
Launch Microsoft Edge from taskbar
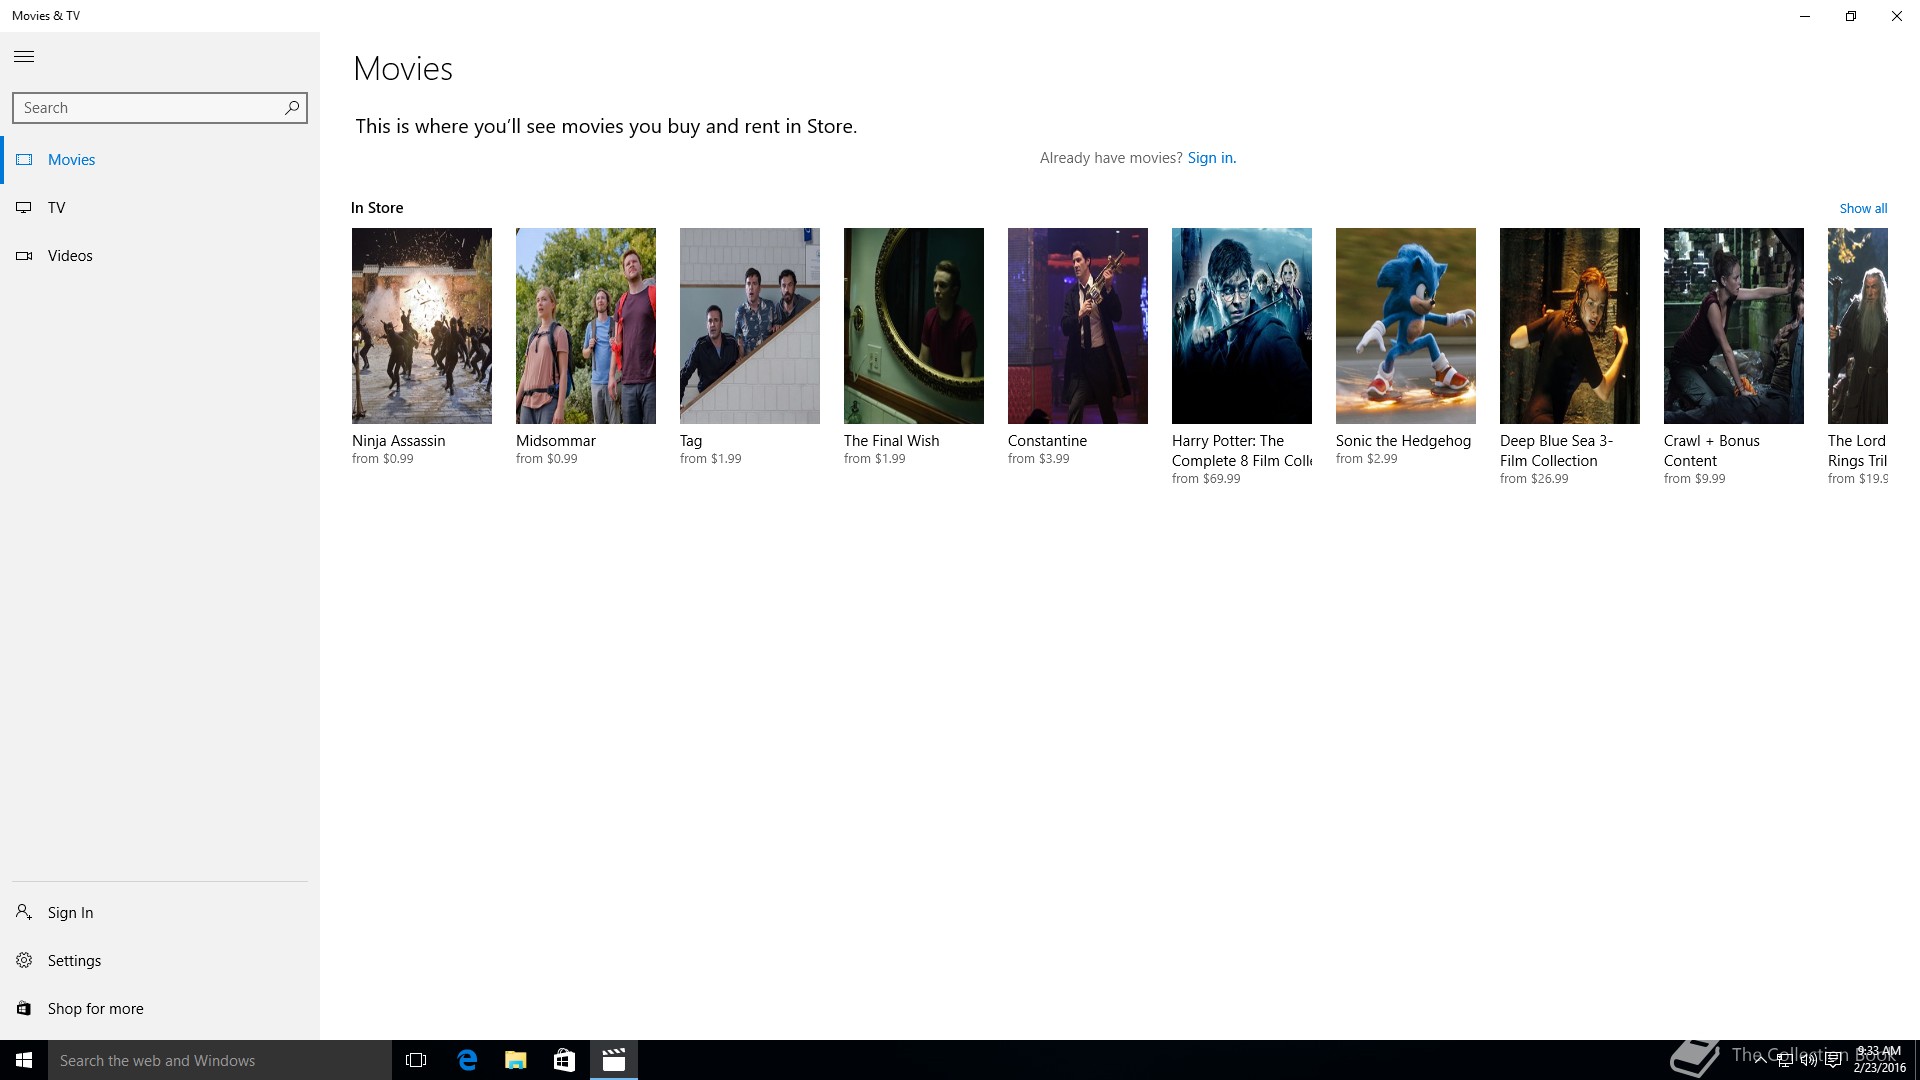pos(466,1060)
